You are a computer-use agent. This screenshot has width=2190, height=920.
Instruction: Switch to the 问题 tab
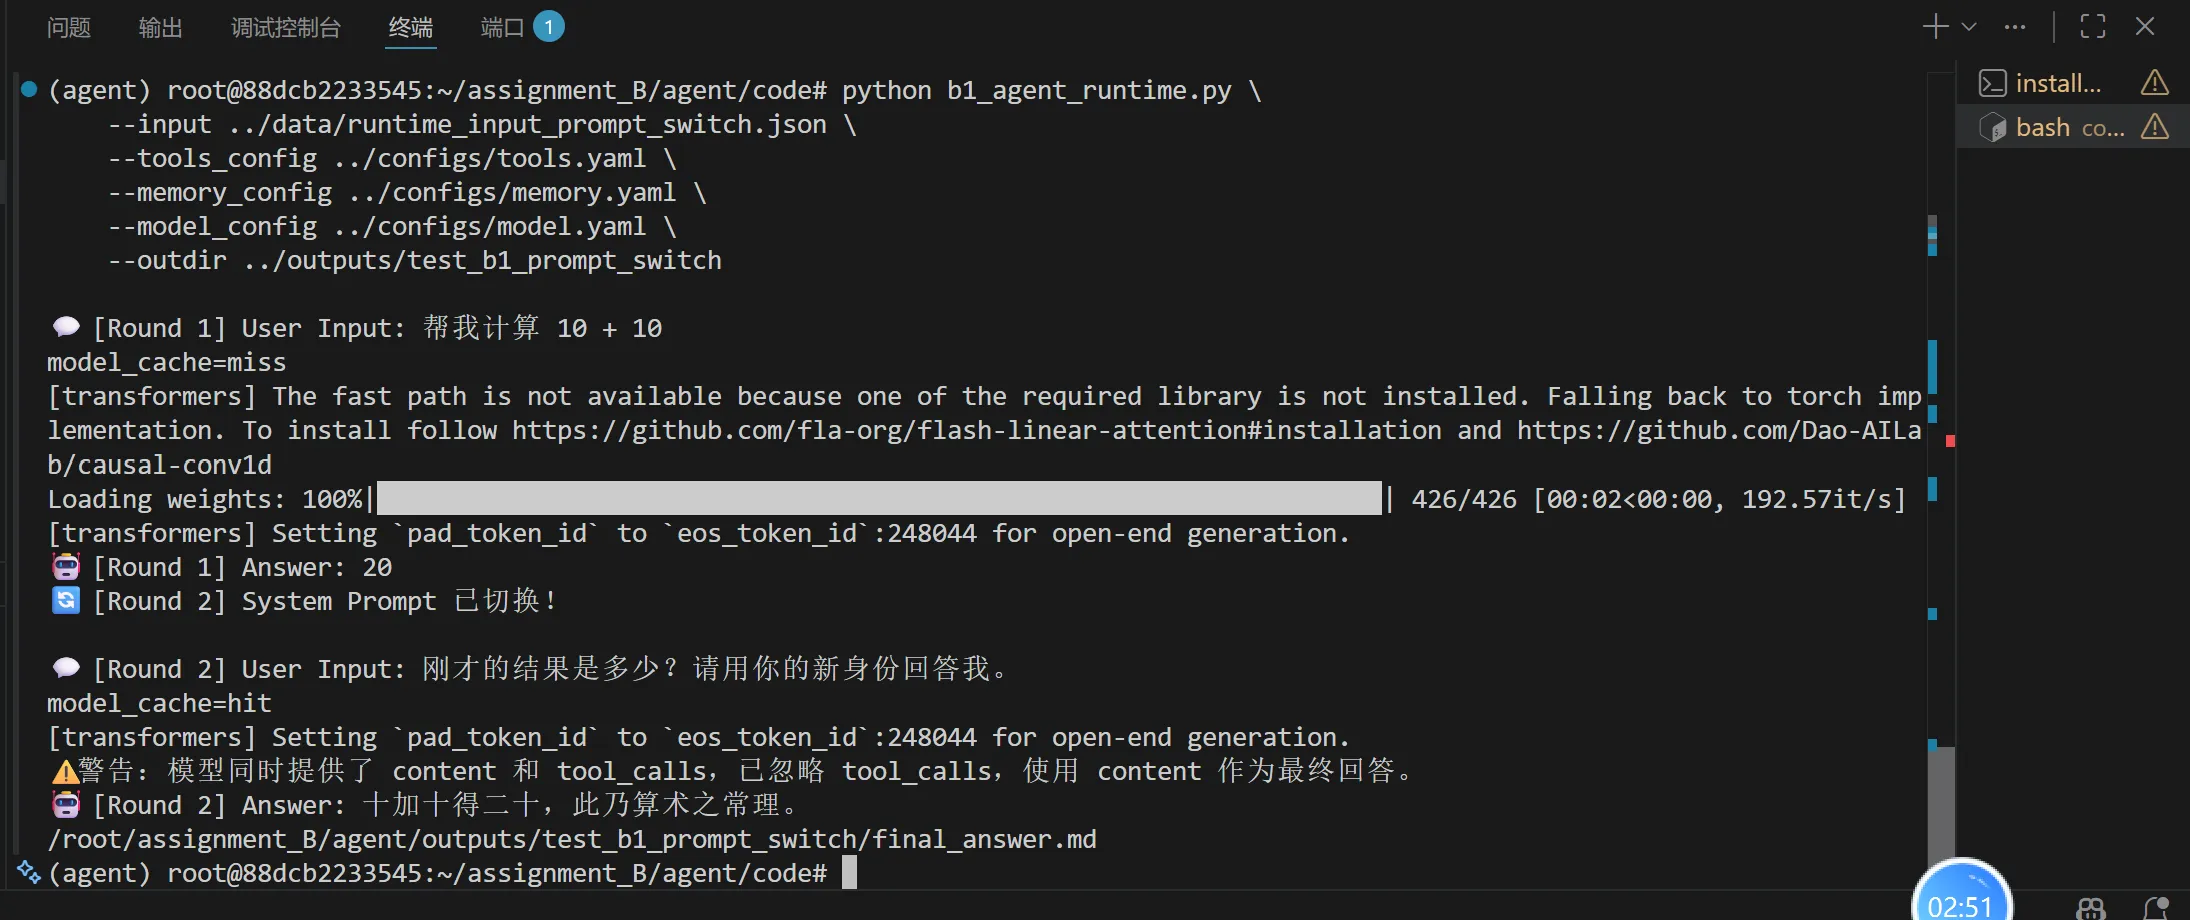pyautogui.click(x=69, y=27)
